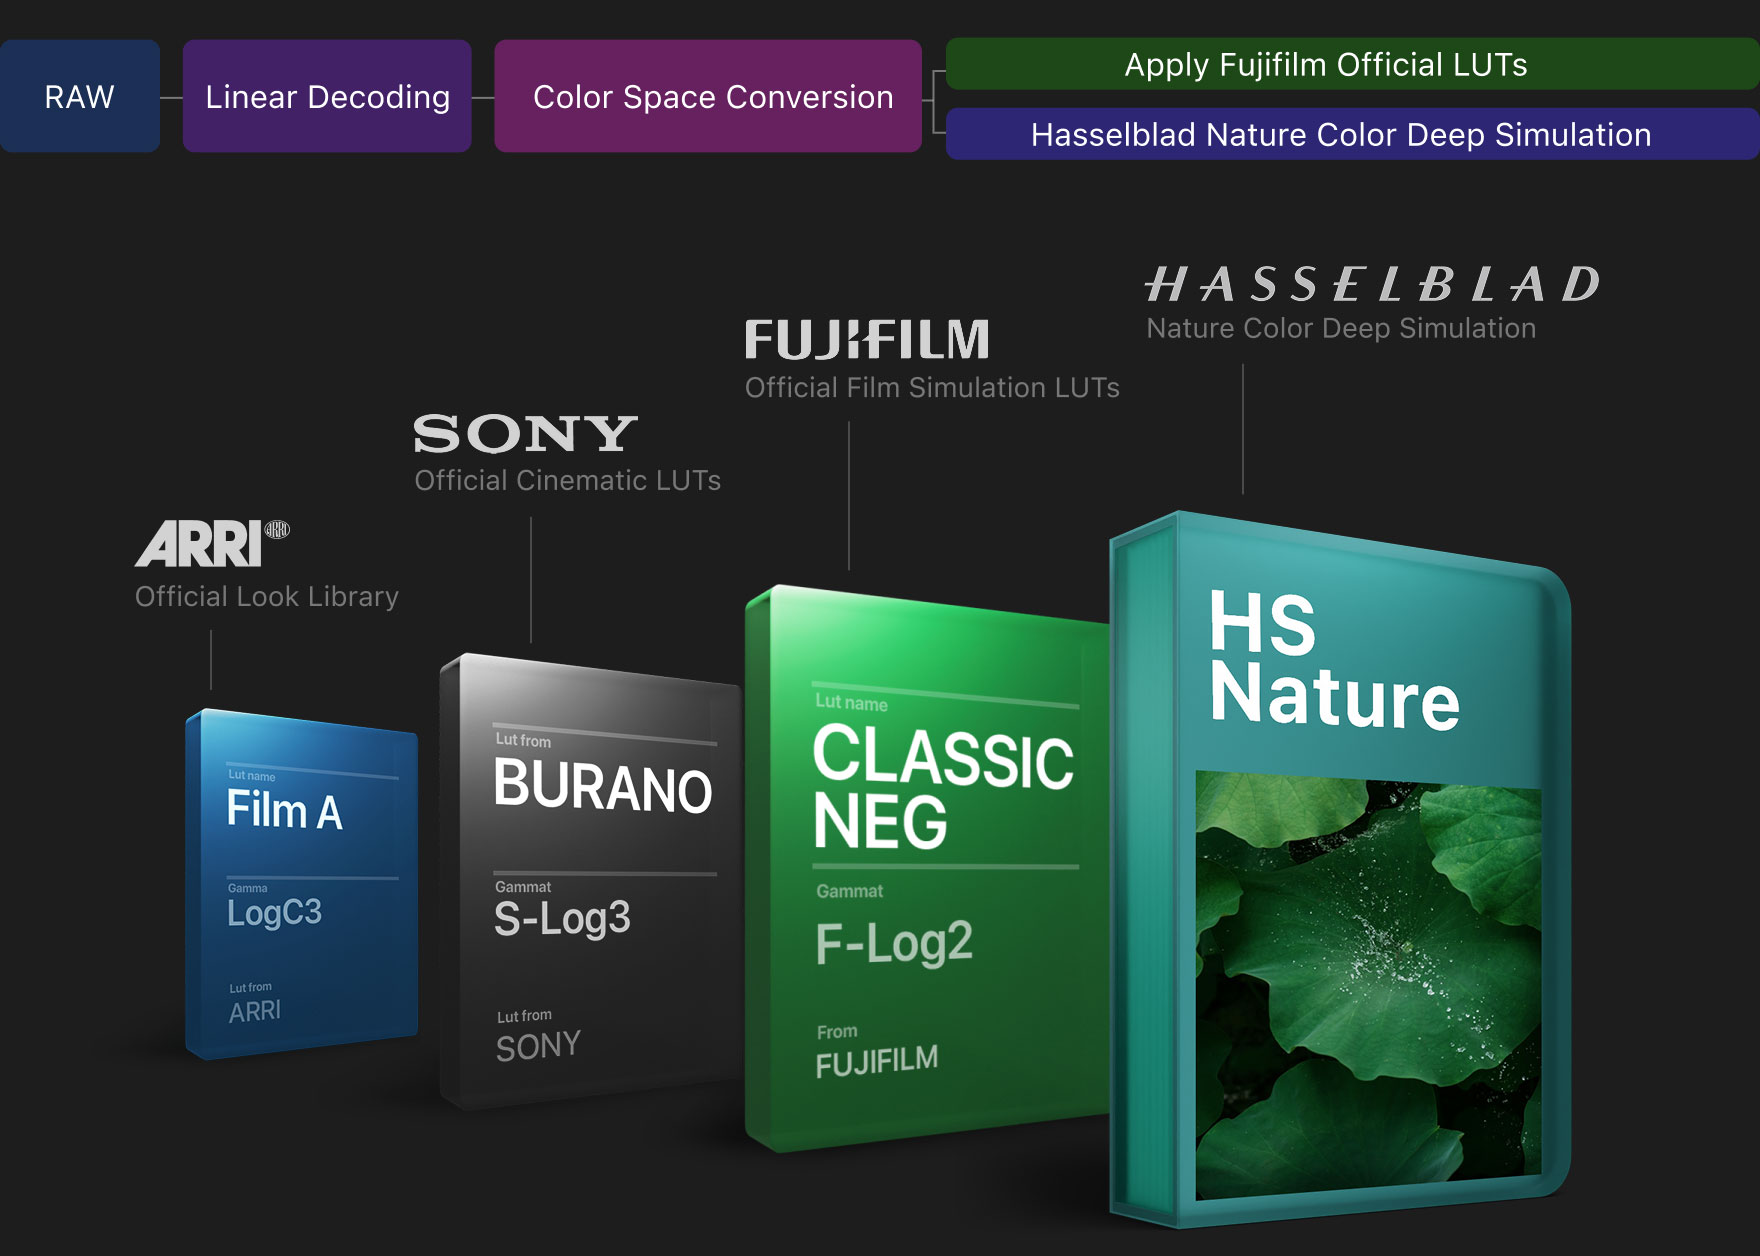Pick the Hasselblad Nature Color Deep Simulation bar

[1352, 134]
